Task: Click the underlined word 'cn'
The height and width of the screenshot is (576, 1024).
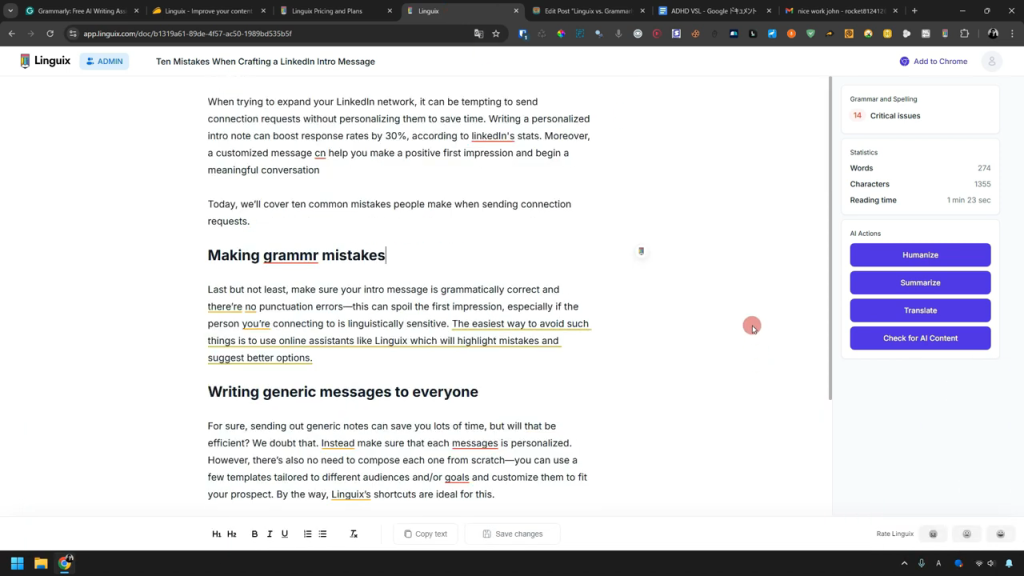Action: (x=320, y=153)
